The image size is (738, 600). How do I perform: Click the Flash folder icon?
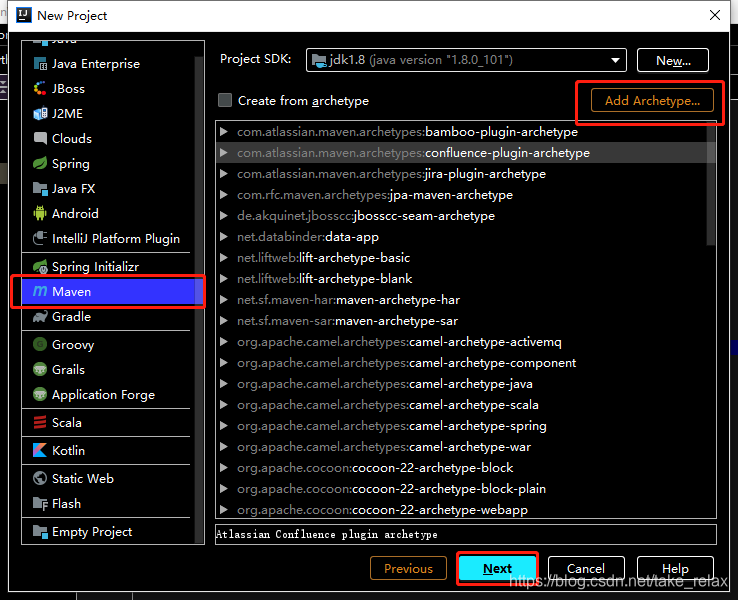pos(40,504)
